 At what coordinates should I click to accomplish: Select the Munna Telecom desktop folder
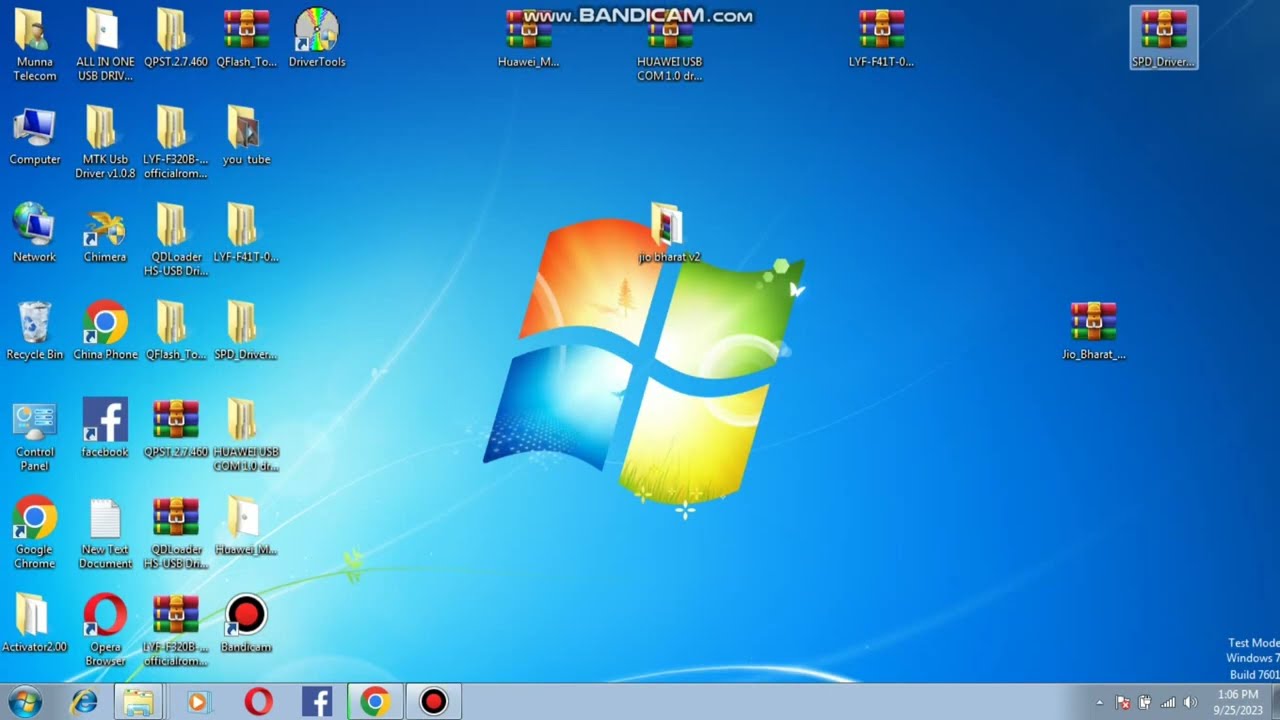click(34, 45)
